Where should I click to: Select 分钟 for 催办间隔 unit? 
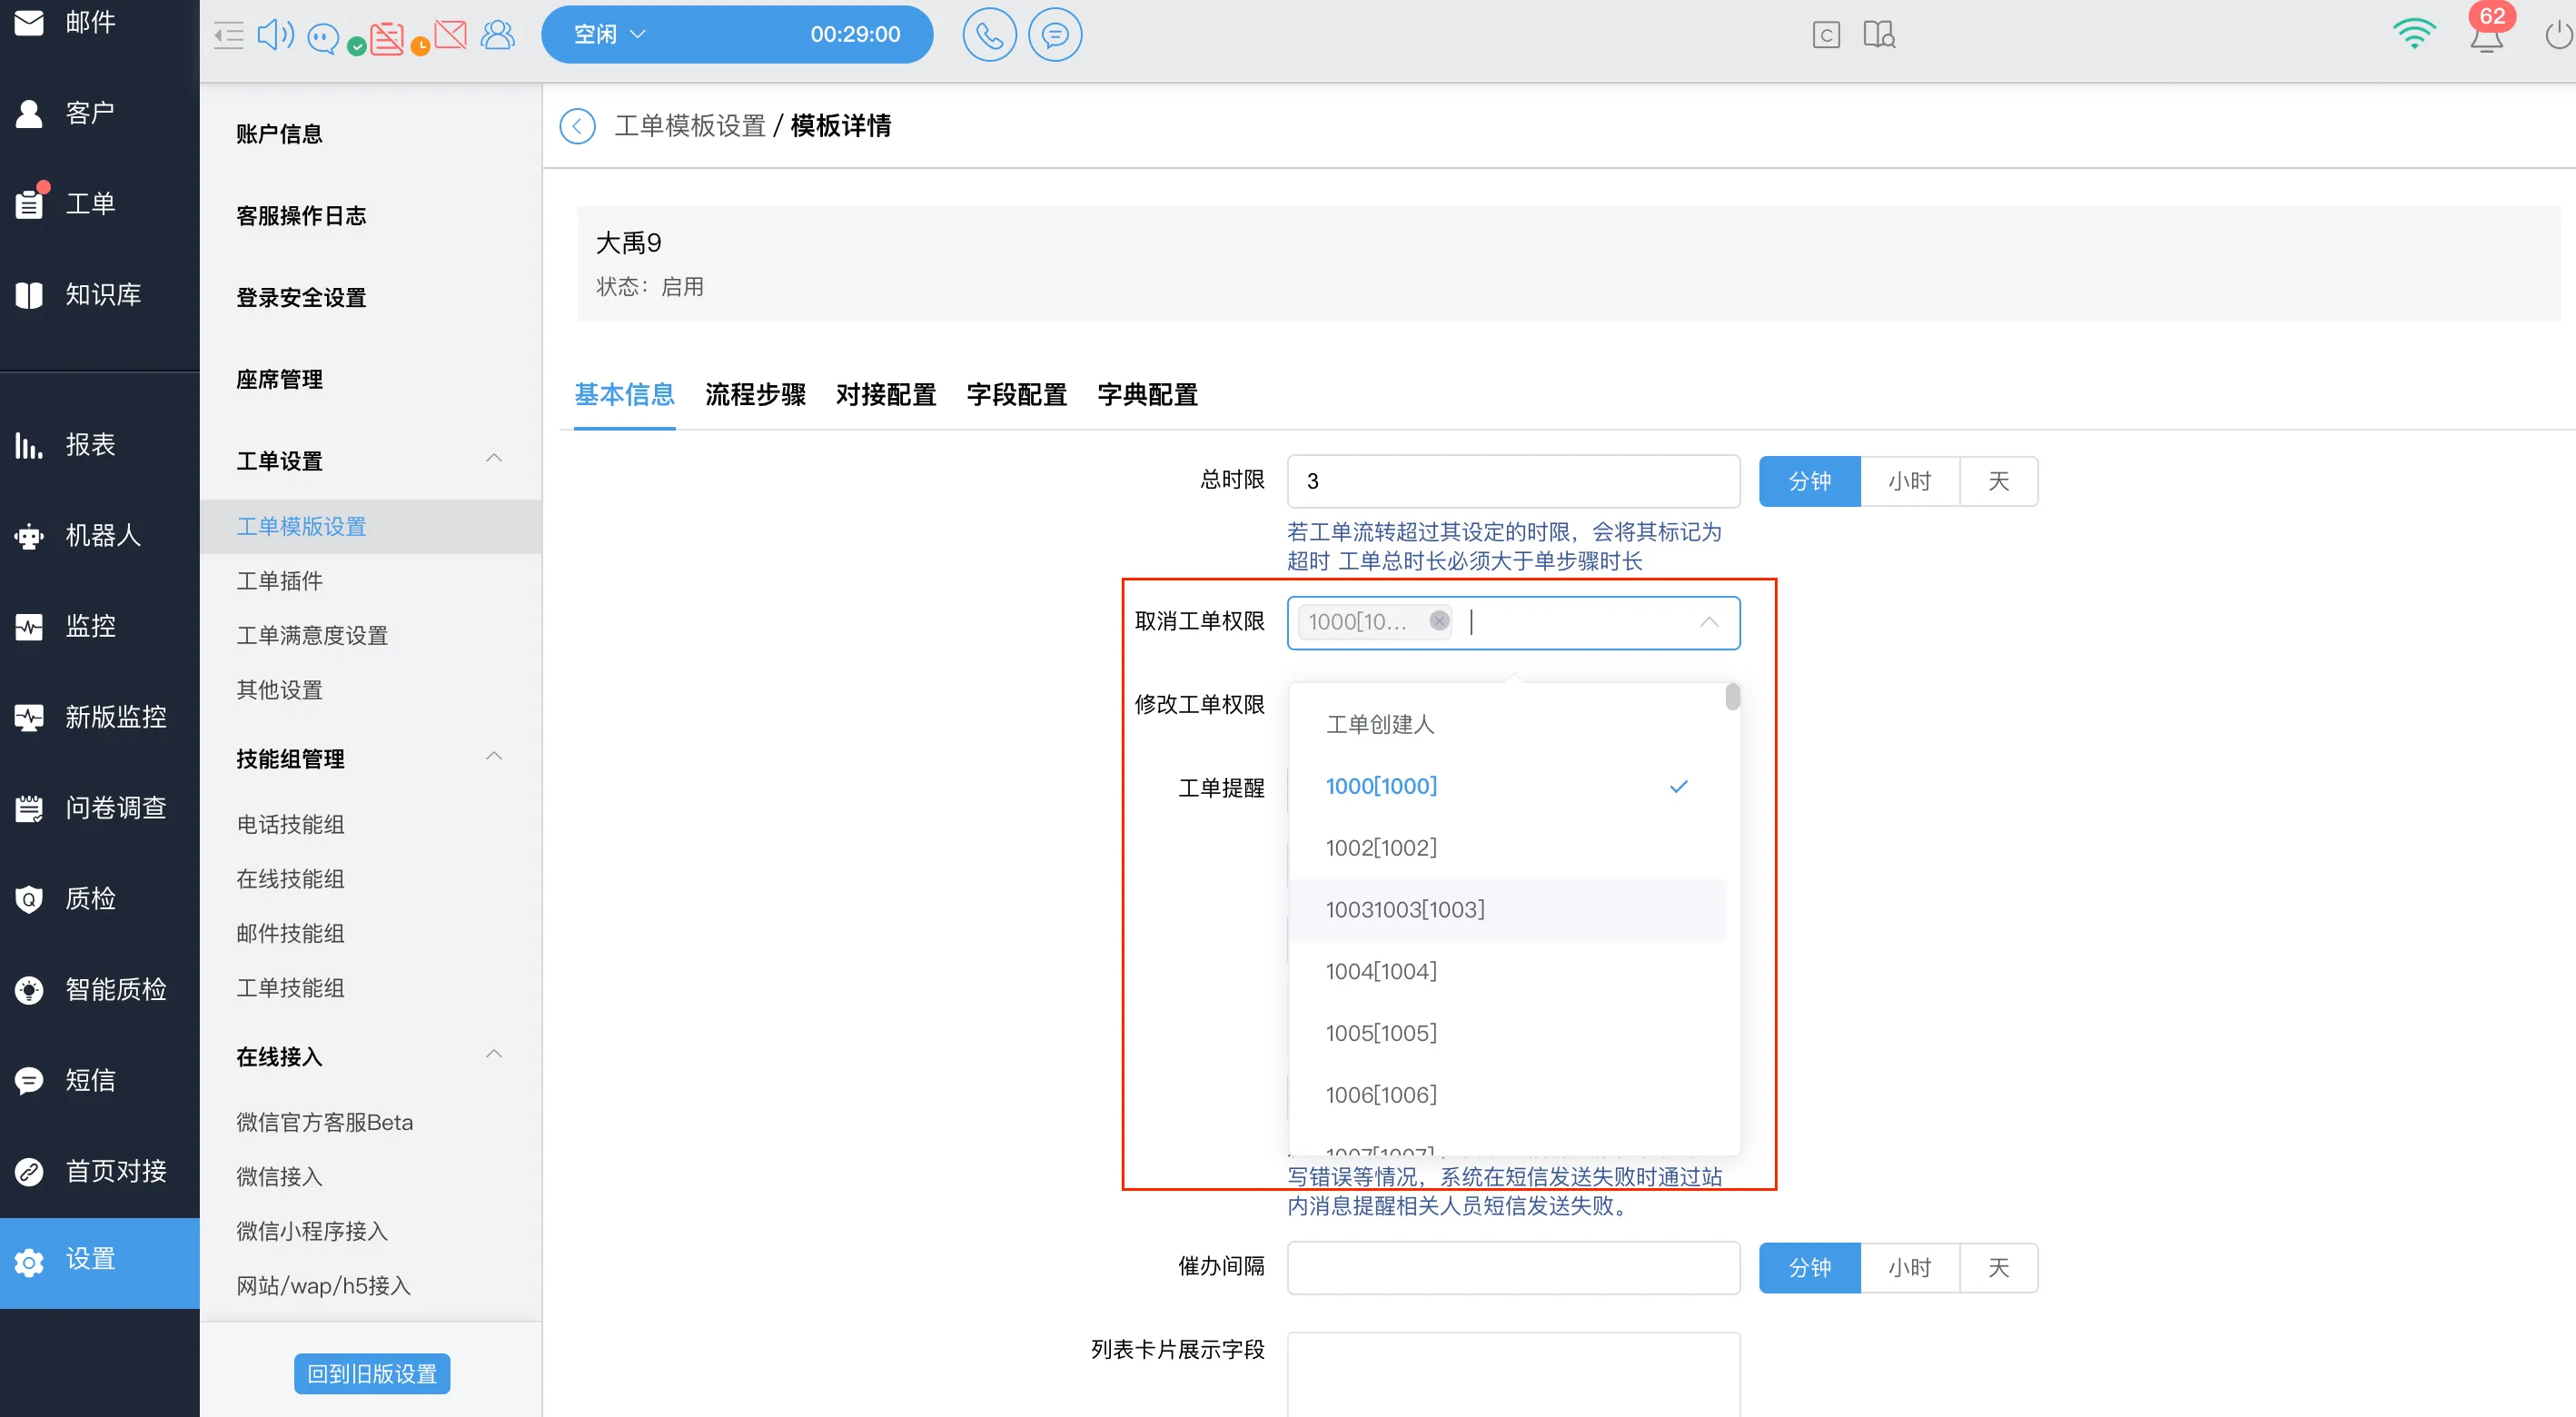(x=1809, y=1268)
